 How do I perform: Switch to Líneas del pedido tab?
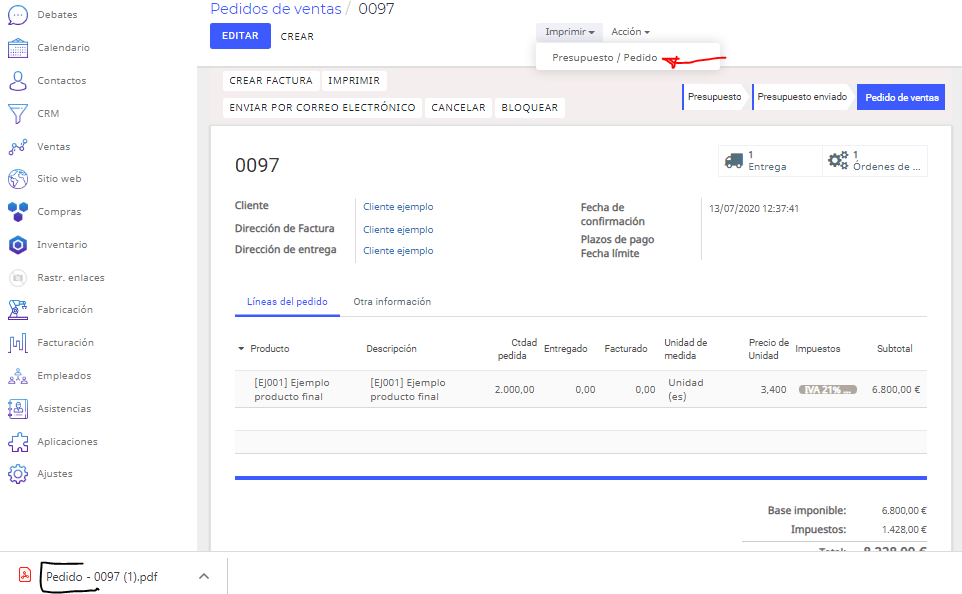(287, 302)
